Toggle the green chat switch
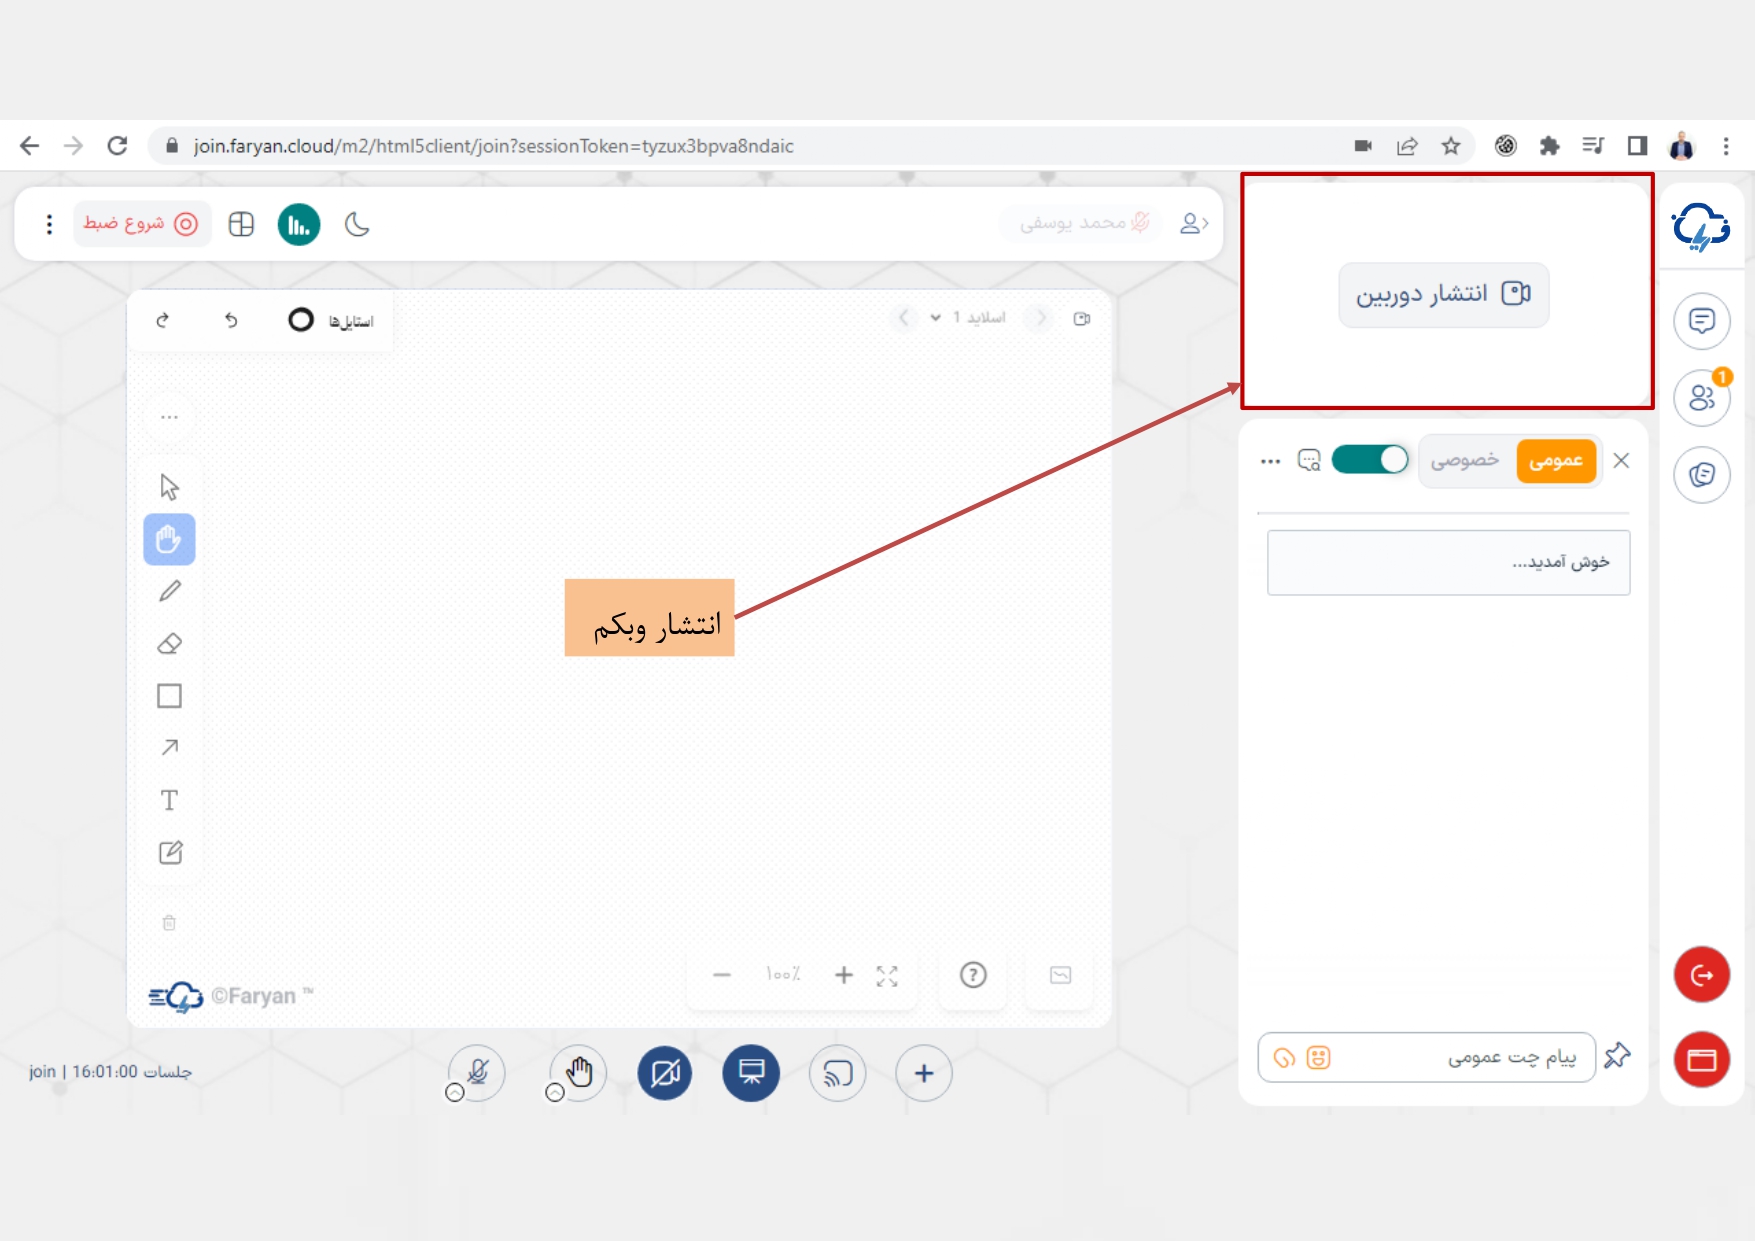 pos(1369,460)
